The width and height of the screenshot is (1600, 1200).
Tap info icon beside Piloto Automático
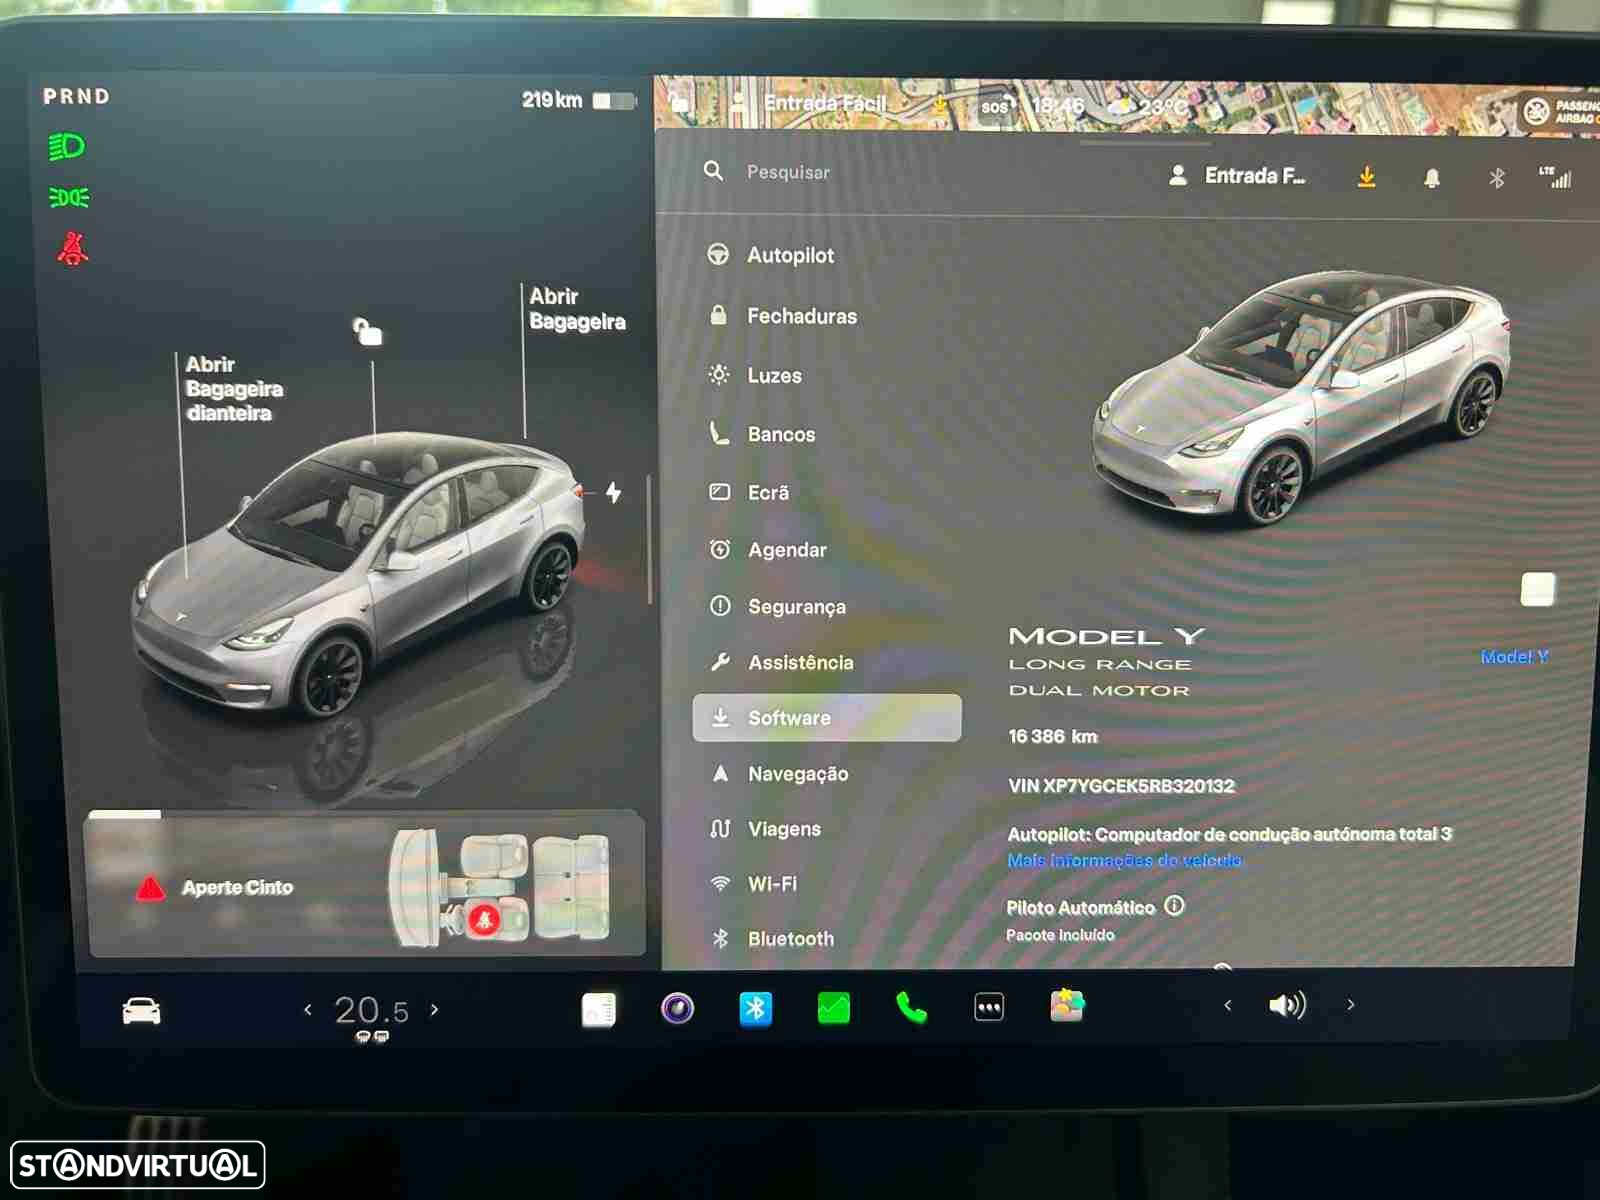pos(1174,906)
